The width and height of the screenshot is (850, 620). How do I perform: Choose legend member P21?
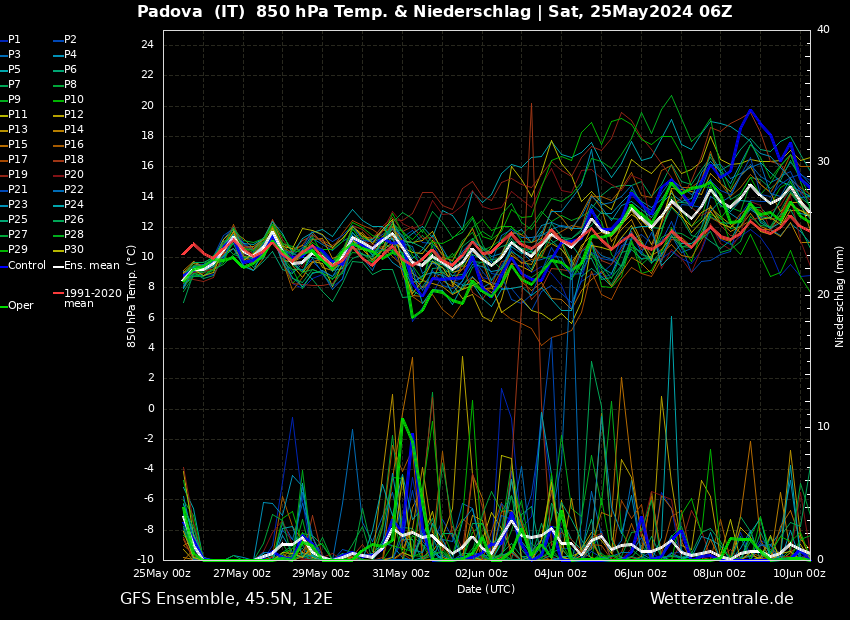(17, 190)
